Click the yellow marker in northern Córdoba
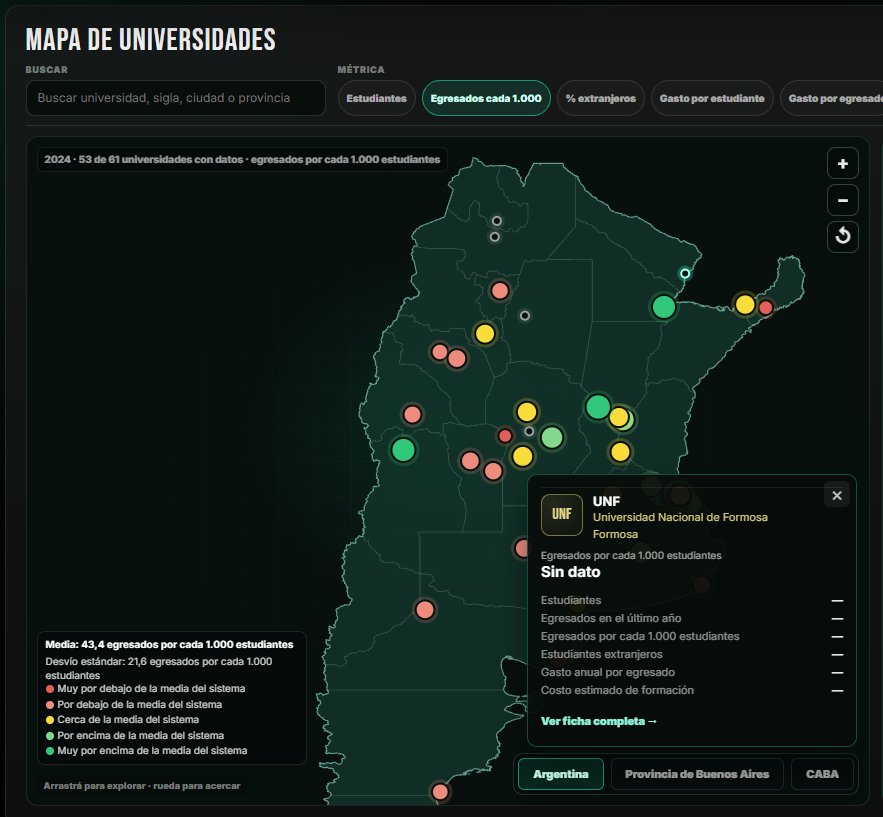Image resolution: width=883 pixels, height=817 pixels. [527, 412]
